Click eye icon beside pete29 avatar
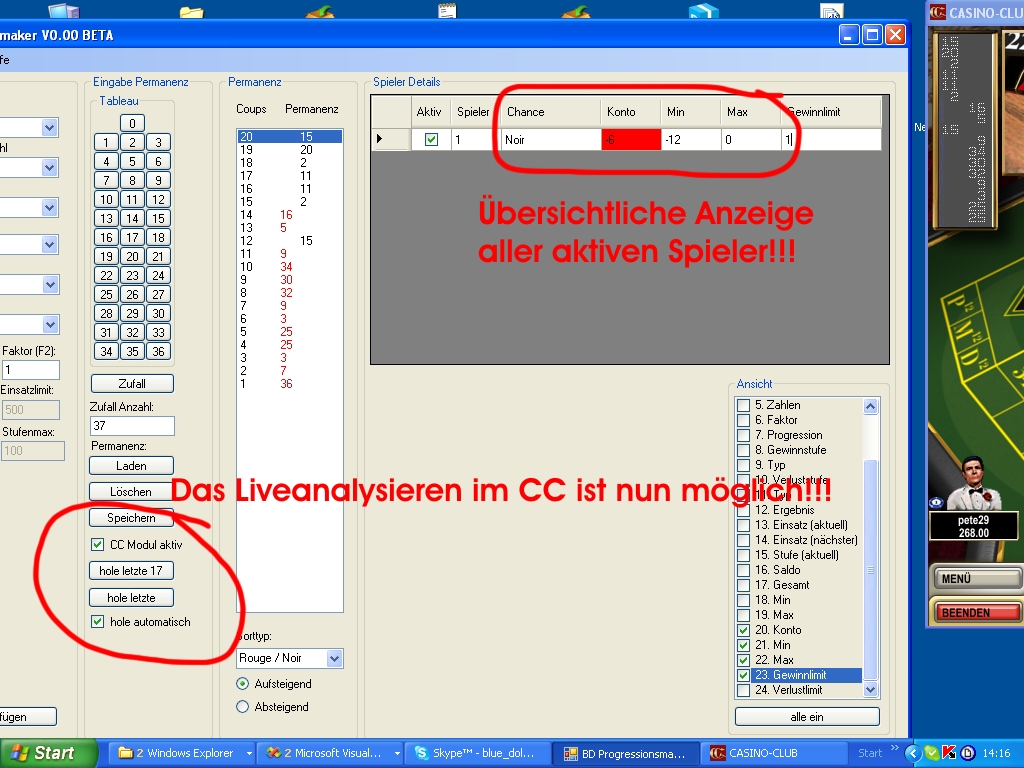 point(936,502)
